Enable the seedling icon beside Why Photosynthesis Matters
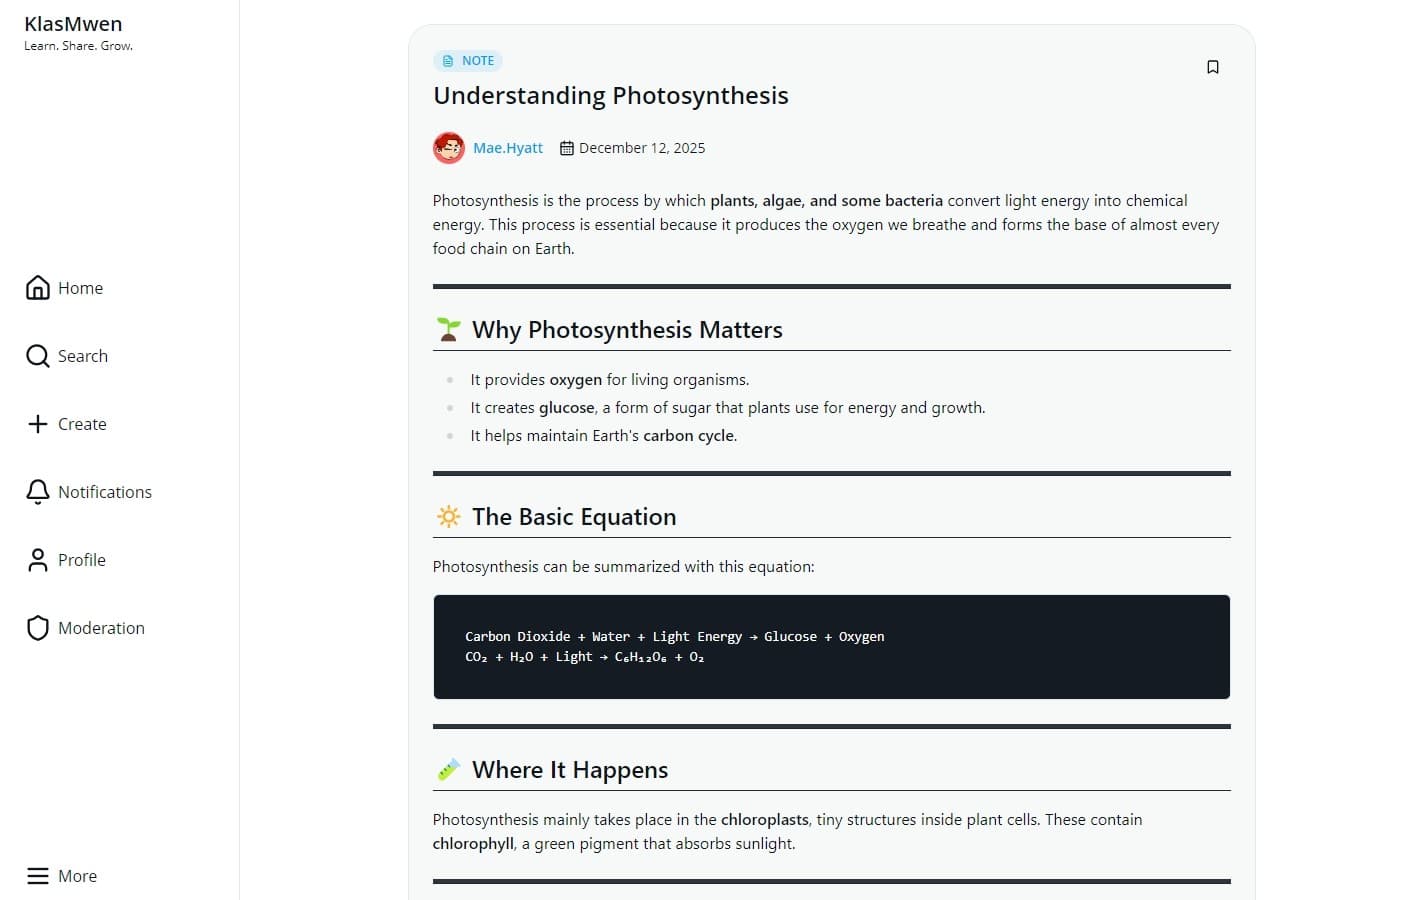The width and height of the screenshot is (1423, 900). pos(448,328)
